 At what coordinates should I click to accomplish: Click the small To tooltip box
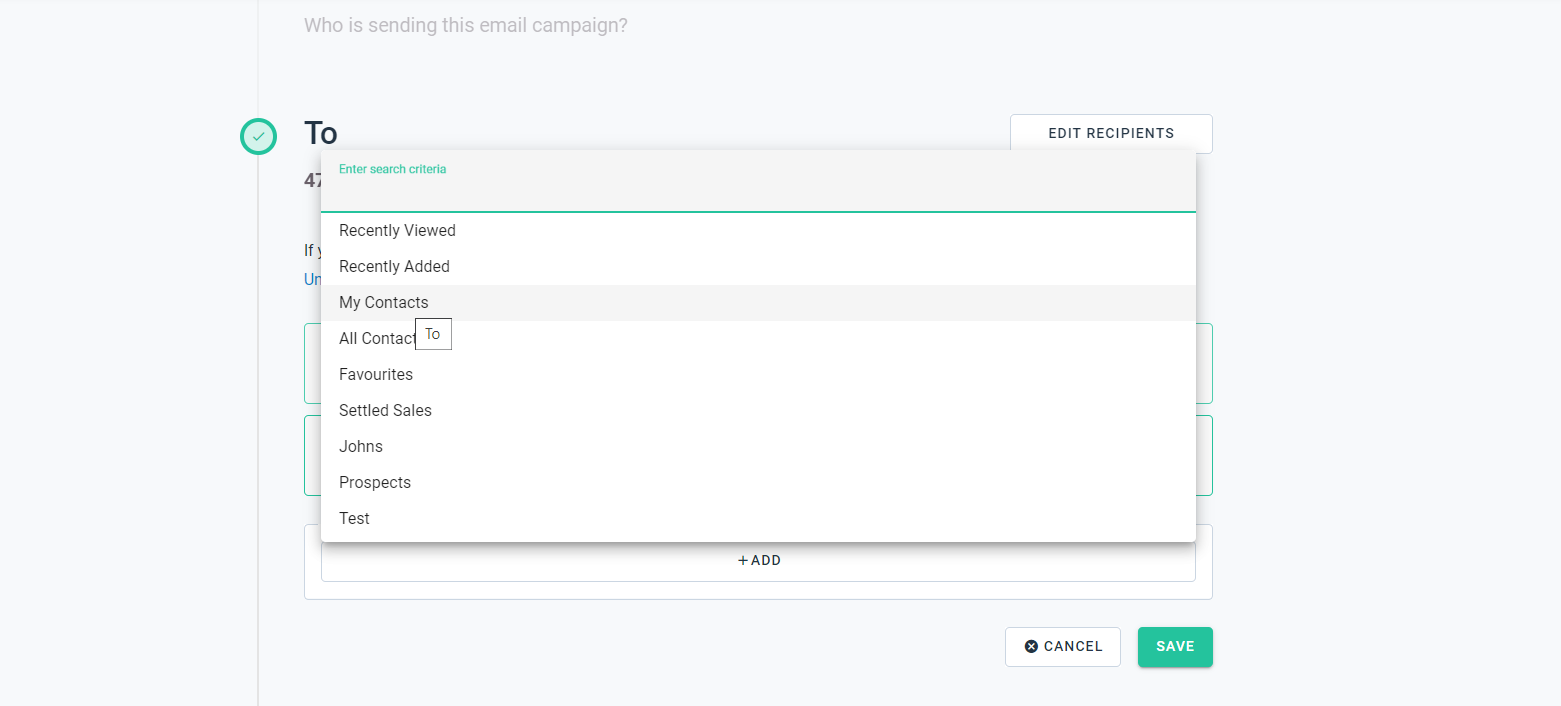point(433,334)
